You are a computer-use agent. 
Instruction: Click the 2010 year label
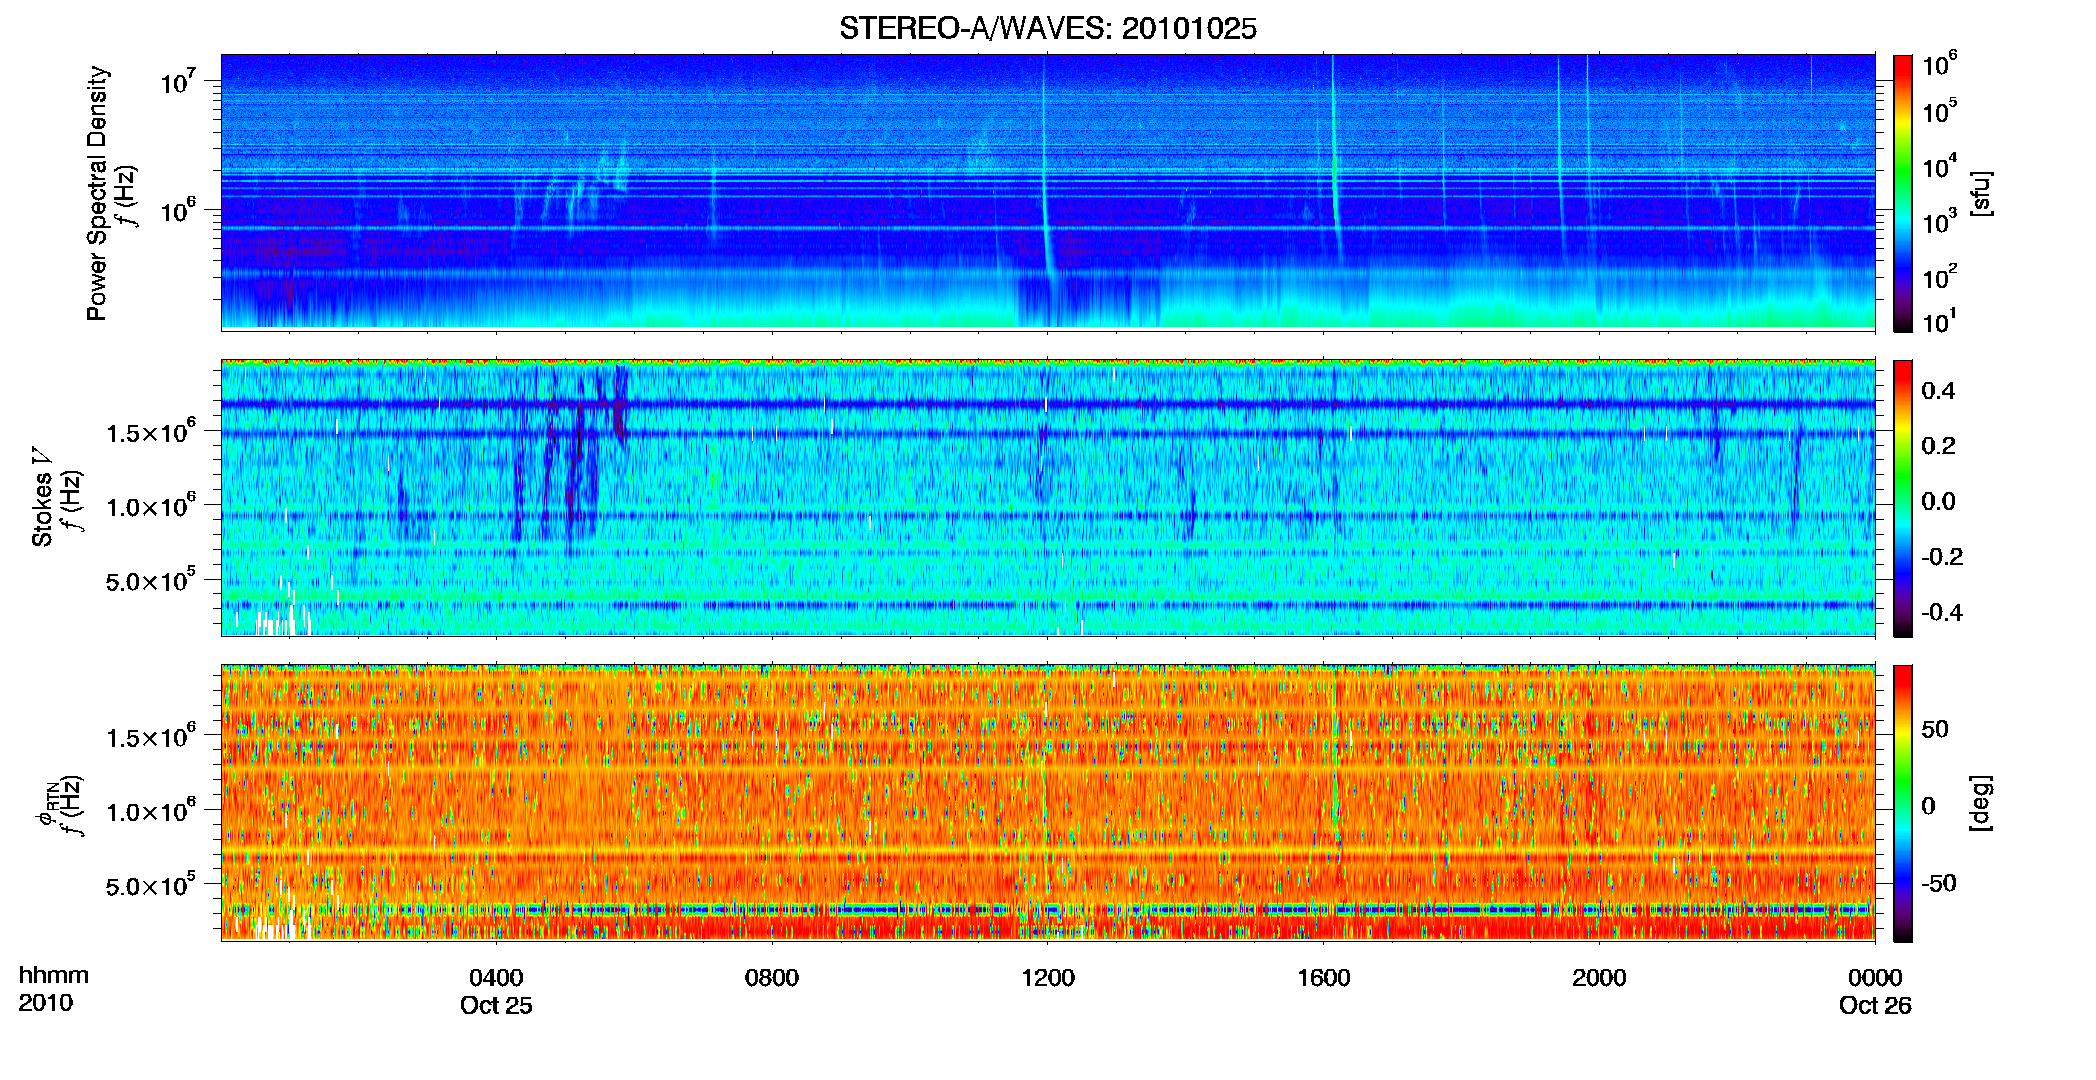46,1003
